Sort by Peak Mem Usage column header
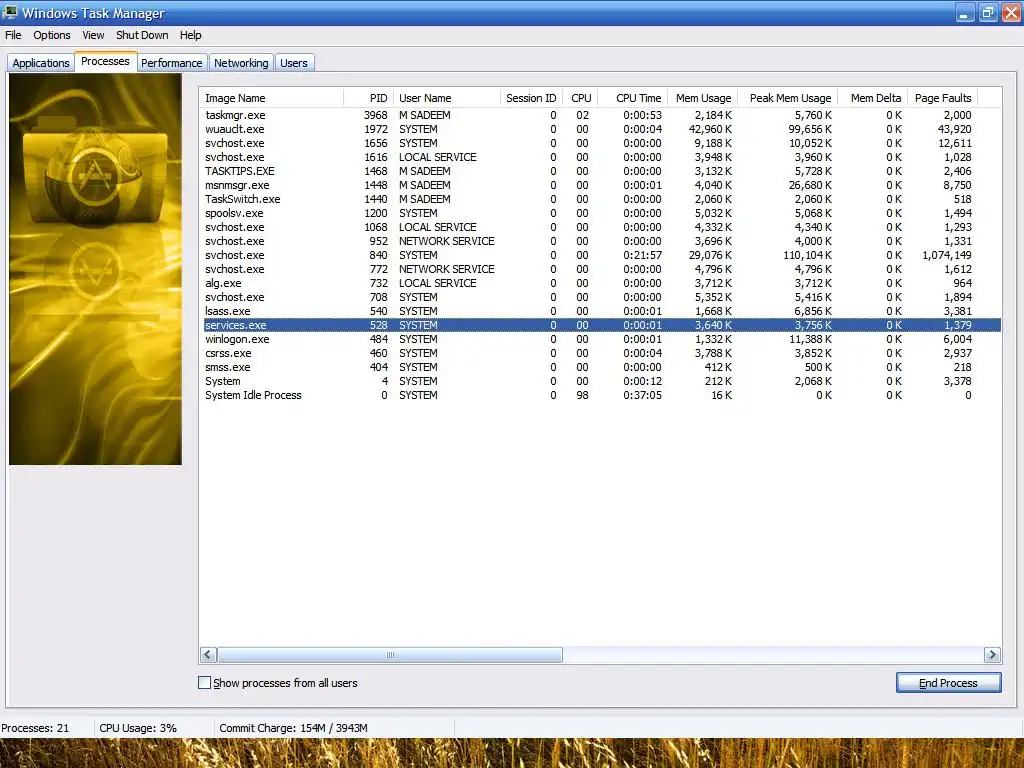 (x=788, y=98)
